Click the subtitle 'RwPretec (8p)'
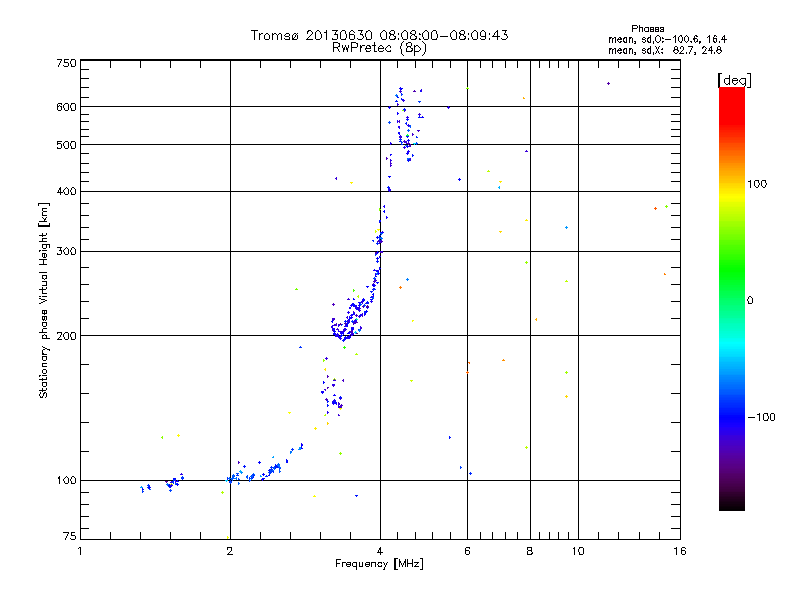This screenshot has height=600, width=800. (x=379, y=48)
